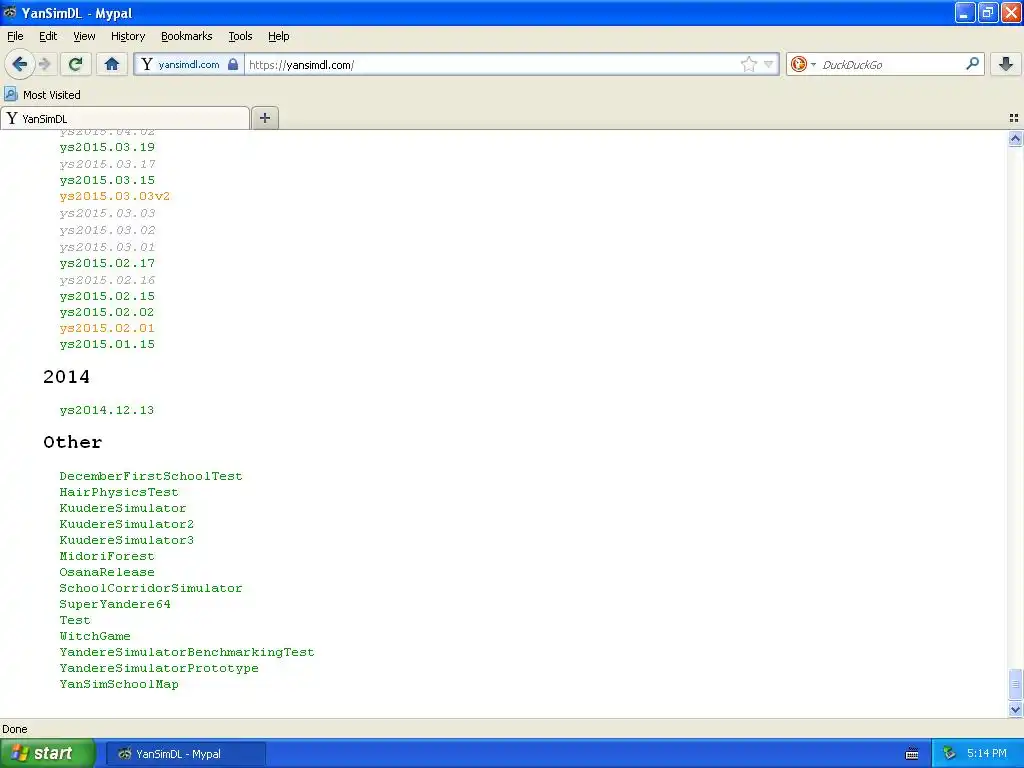Viewport: 1024px width, 768px height.
Task: Click the greyed ys2015.03.02 entry
Action: tap(107, 230)
